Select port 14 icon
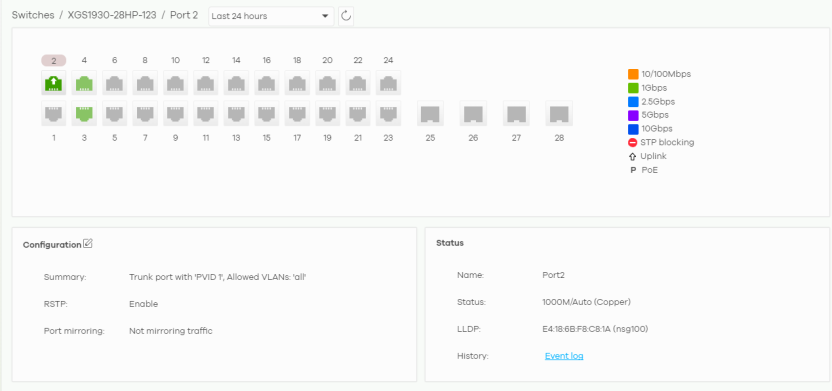Screen dimensions: 832x391 coord(236,83)
